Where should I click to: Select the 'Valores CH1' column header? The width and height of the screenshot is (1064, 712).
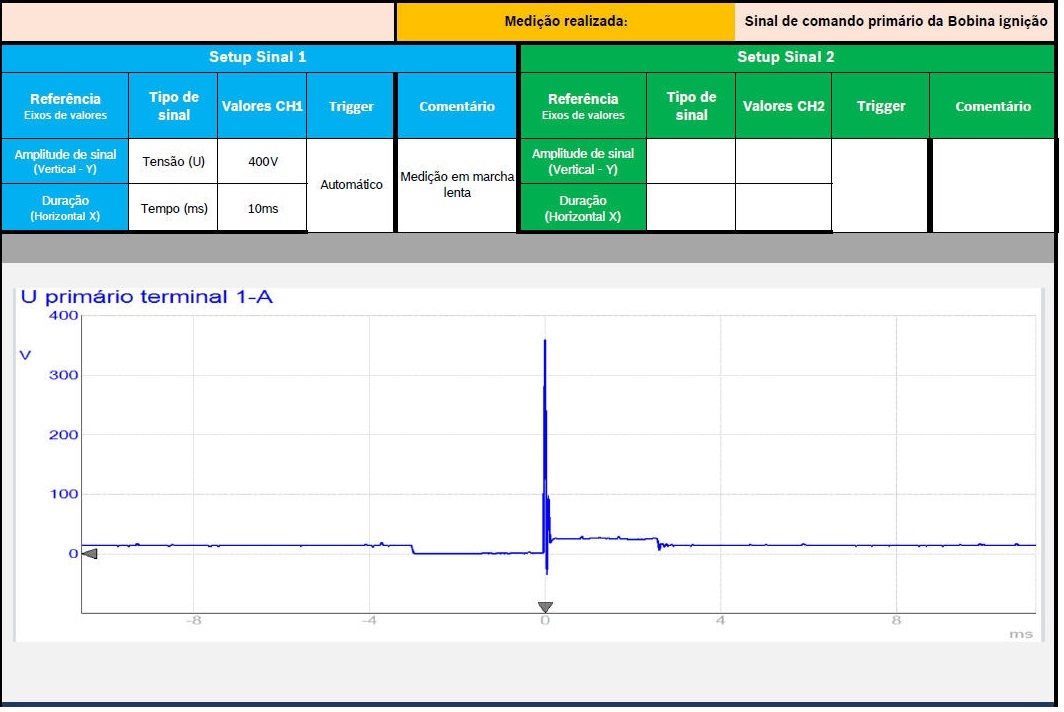tap(262, 106)
